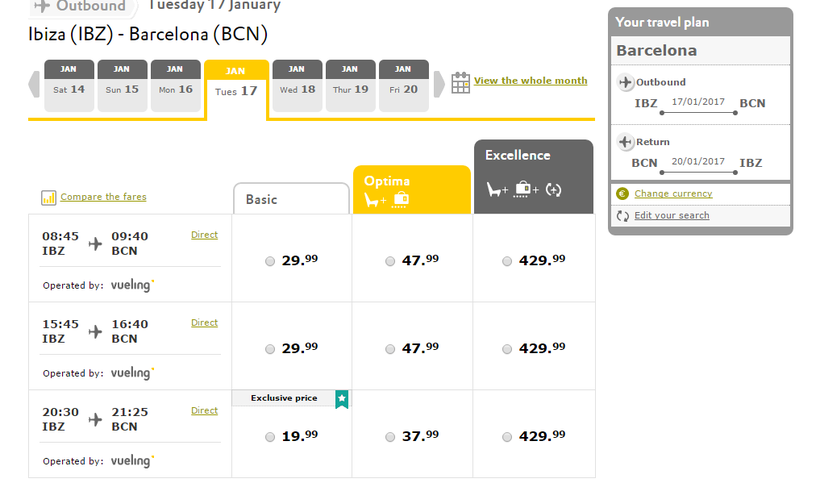
Task: Click the Edit your search refresh icon
Action: (x=622, y=215)
